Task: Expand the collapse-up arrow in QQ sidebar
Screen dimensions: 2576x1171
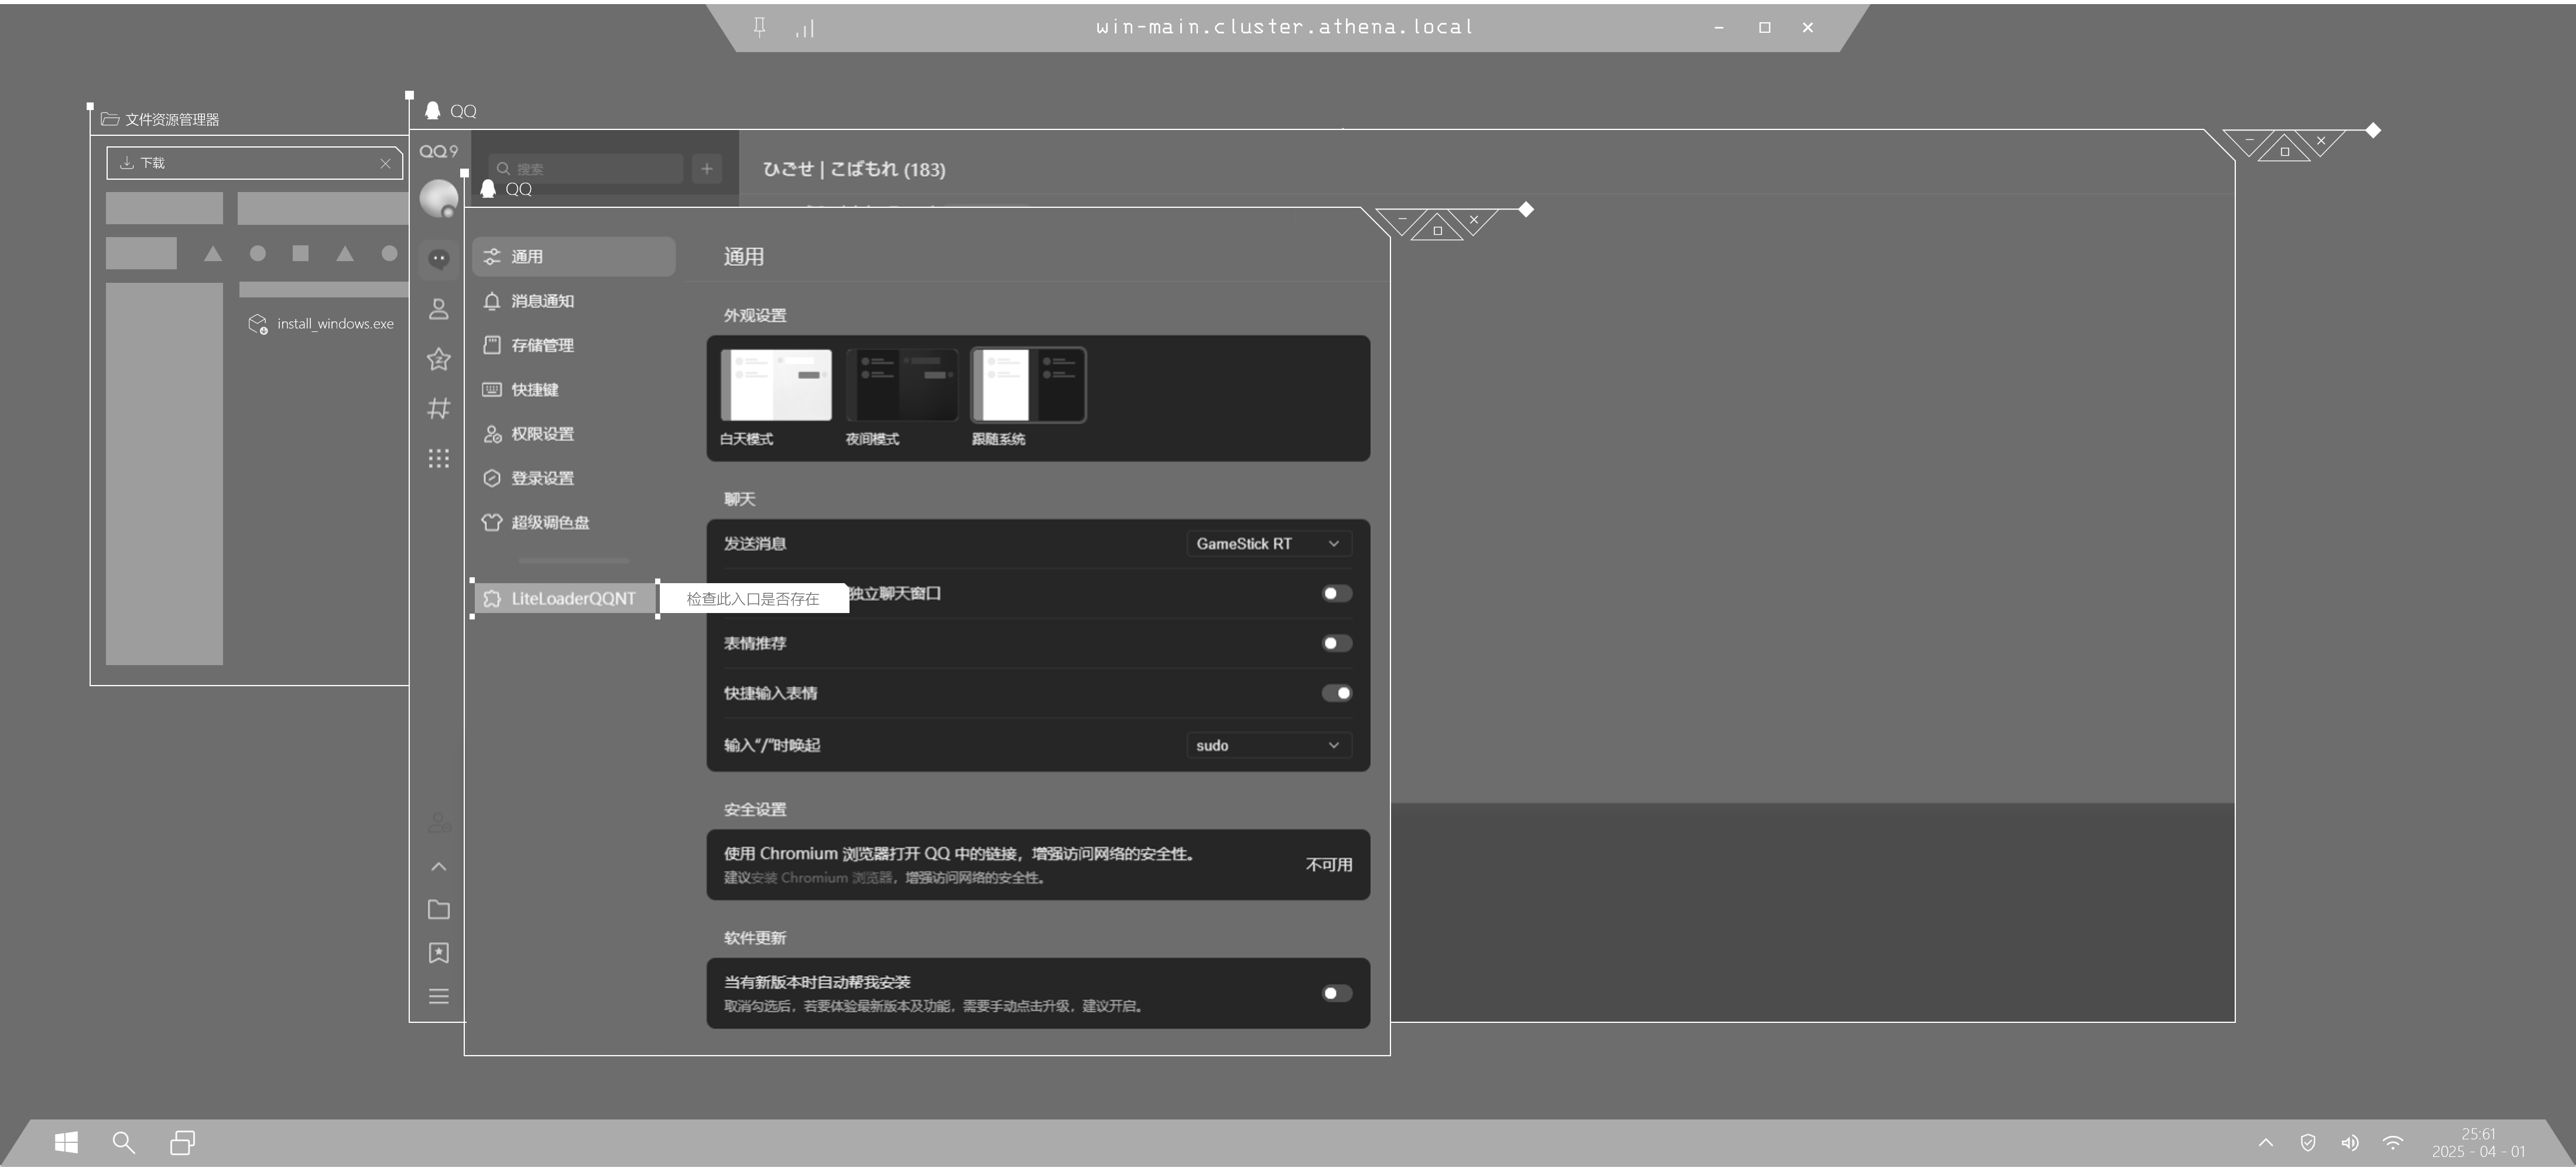Action: (x=438, y=867)
